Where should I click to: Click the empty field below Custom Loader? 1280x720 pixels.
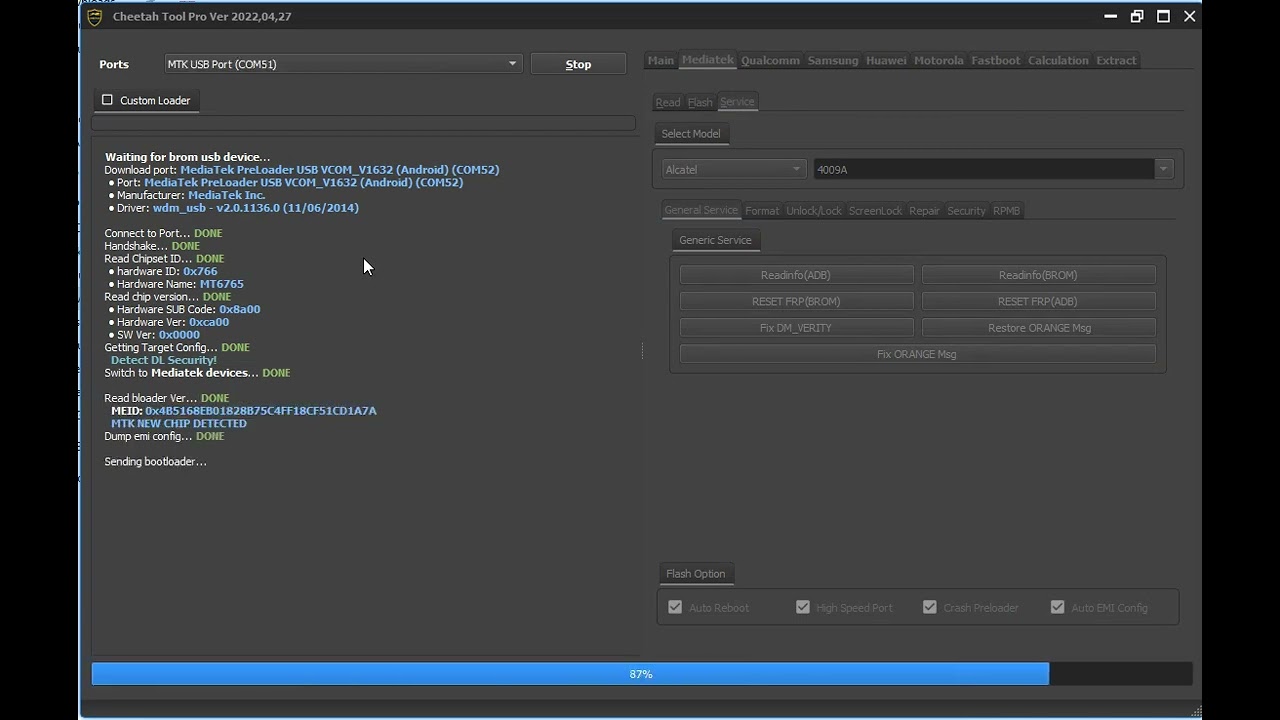(x=363, y=123)
